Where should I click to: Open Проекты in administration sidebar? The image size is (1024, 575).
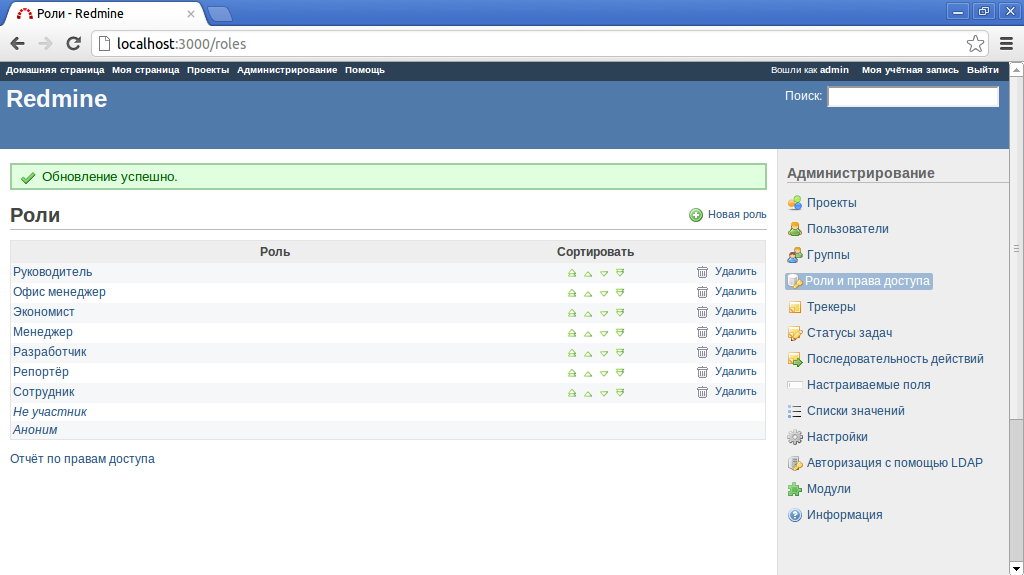pos(831,203)
